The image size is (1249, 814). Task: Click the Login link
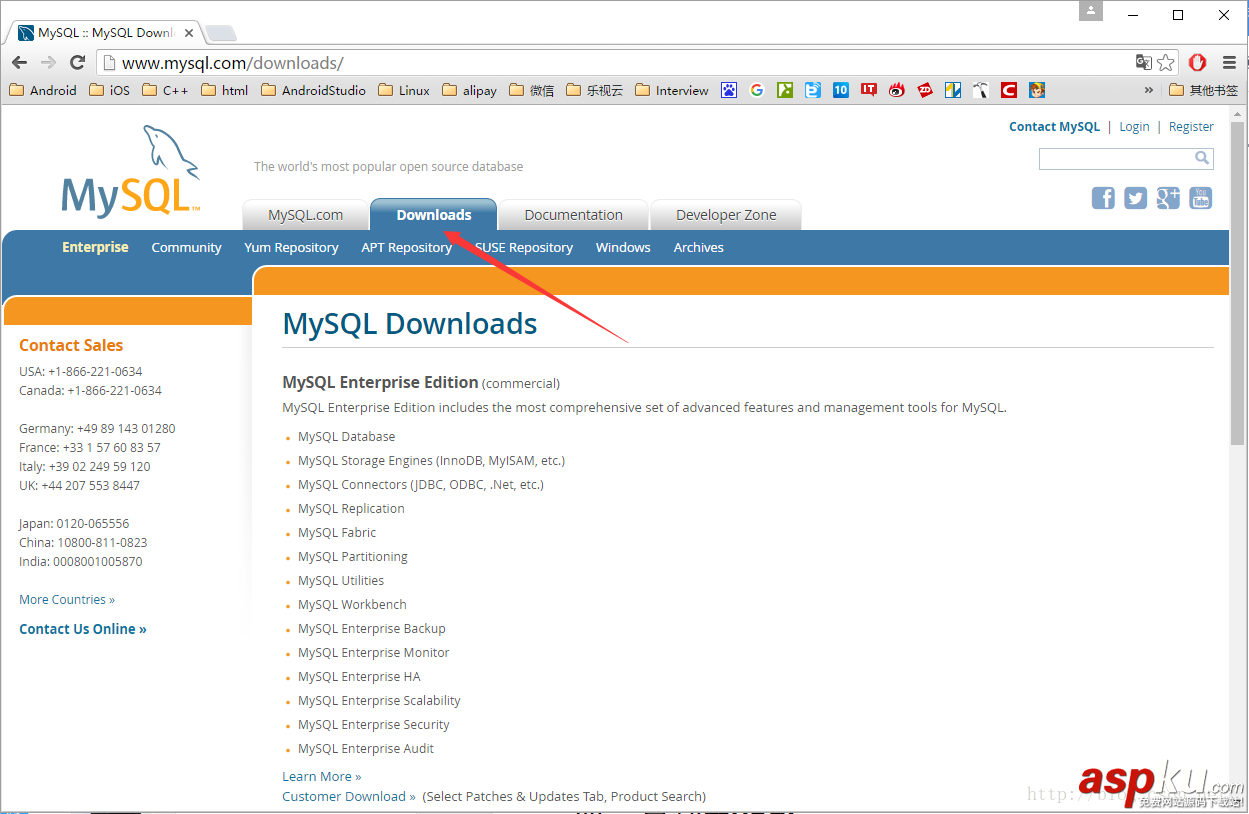(x=1134, y=127)
